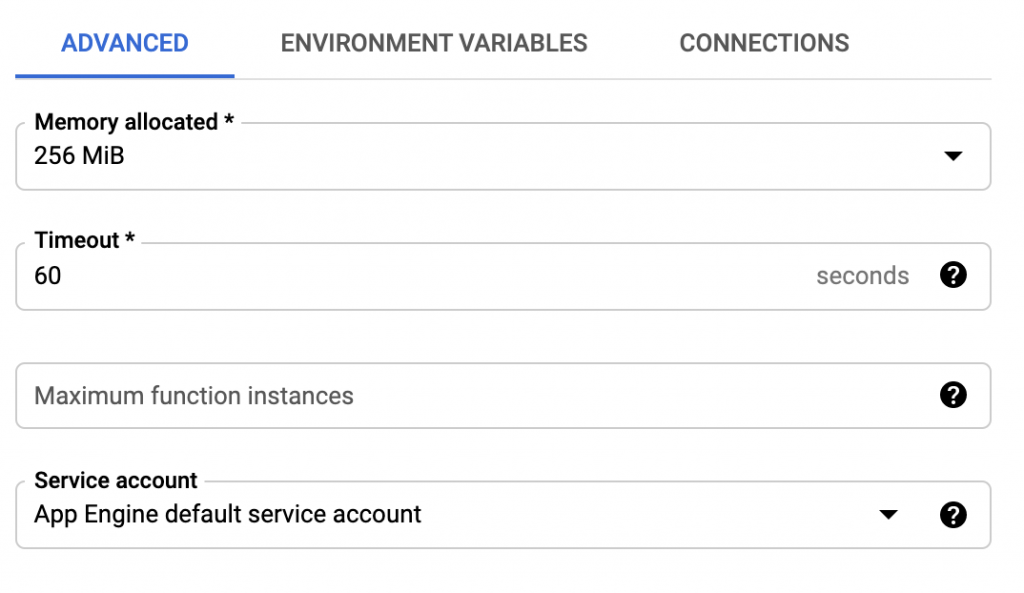Click the question mark near Maximum function instances
The width and height of the screenshot is (1024, 593).
tap(953, 396)
